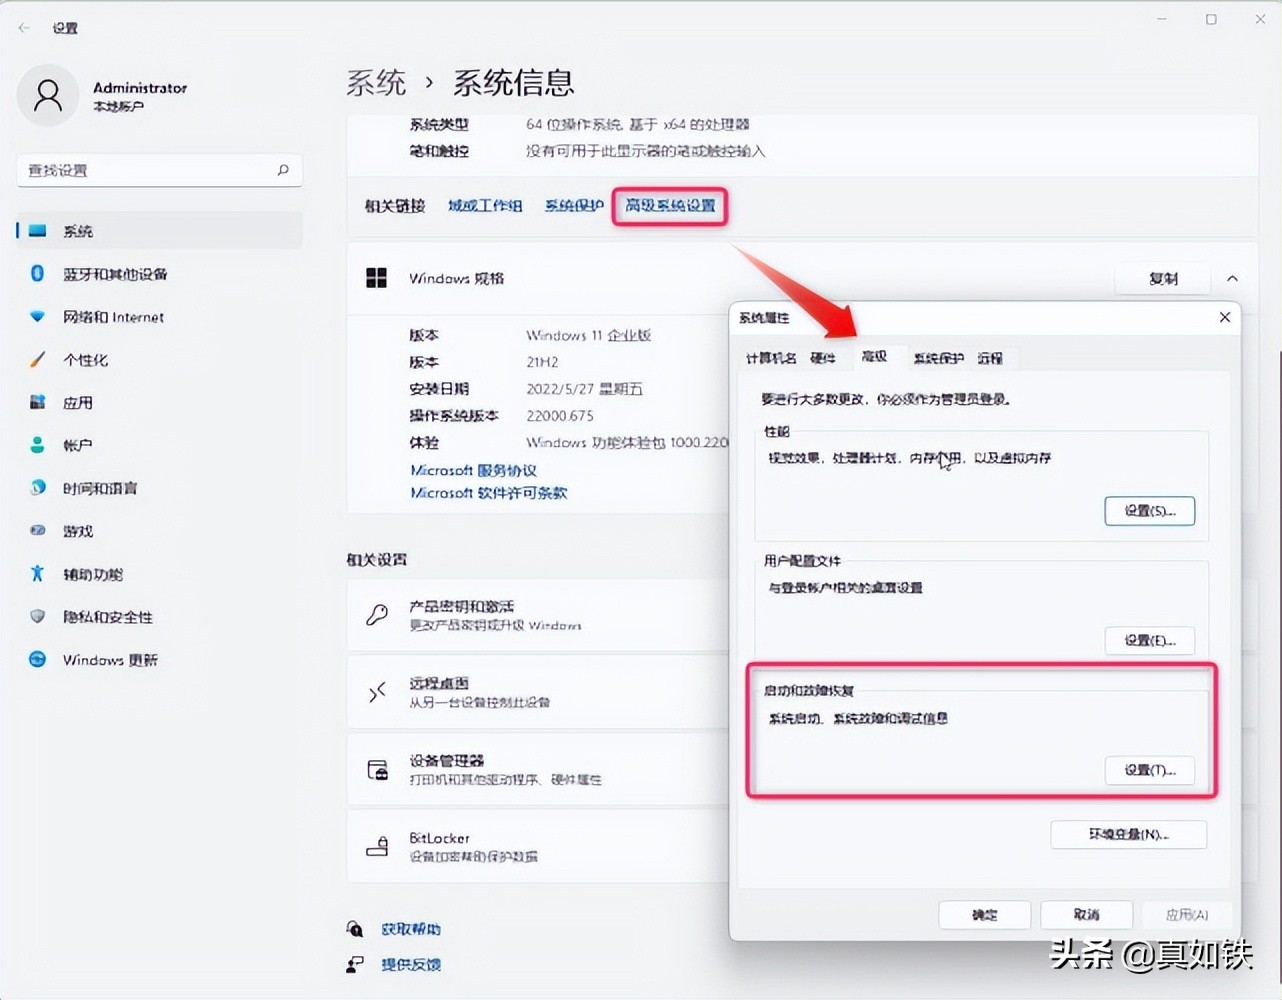The image size is (1282, 1000).
Task: Open Apps (应用) settings
Action: tap(77, 402)
